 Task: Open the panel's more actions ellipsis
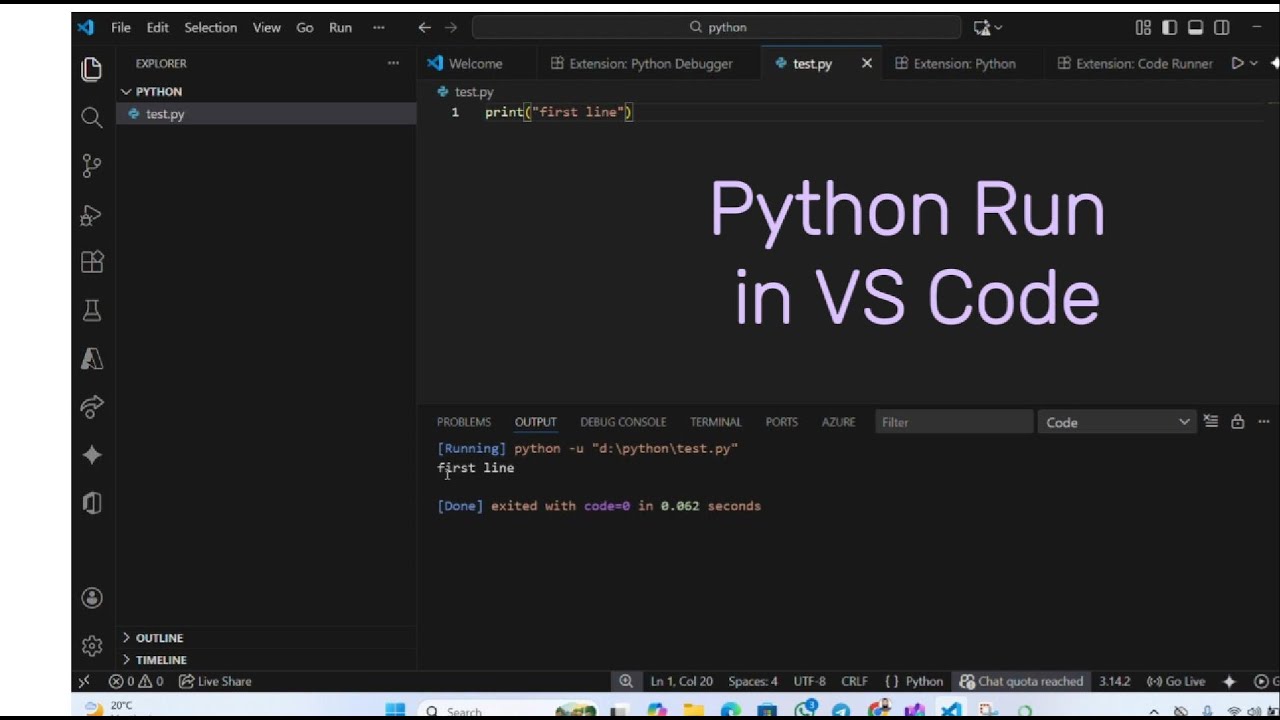click(1264, 422)
